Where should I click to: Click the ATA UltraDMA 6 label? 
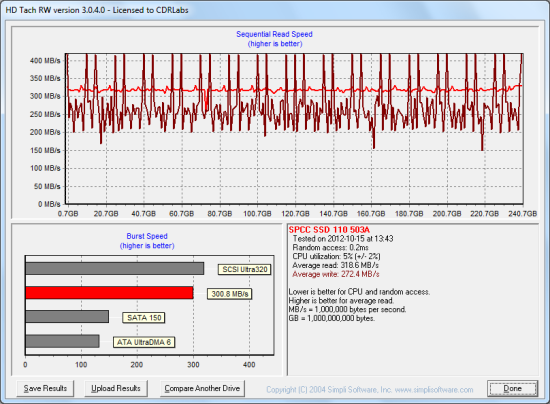tap(144, 342)
